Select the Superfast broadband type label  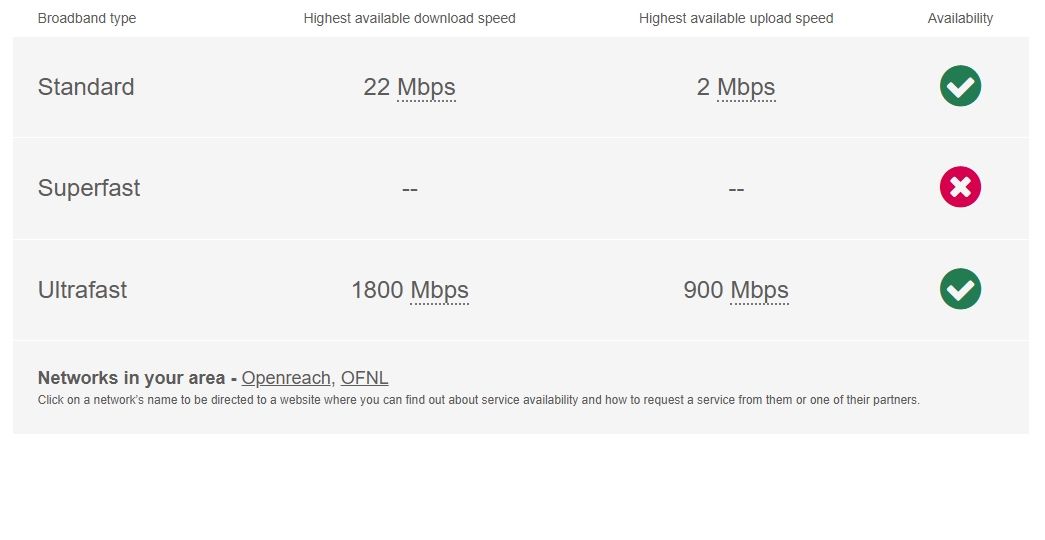click(x=89, y=188)
